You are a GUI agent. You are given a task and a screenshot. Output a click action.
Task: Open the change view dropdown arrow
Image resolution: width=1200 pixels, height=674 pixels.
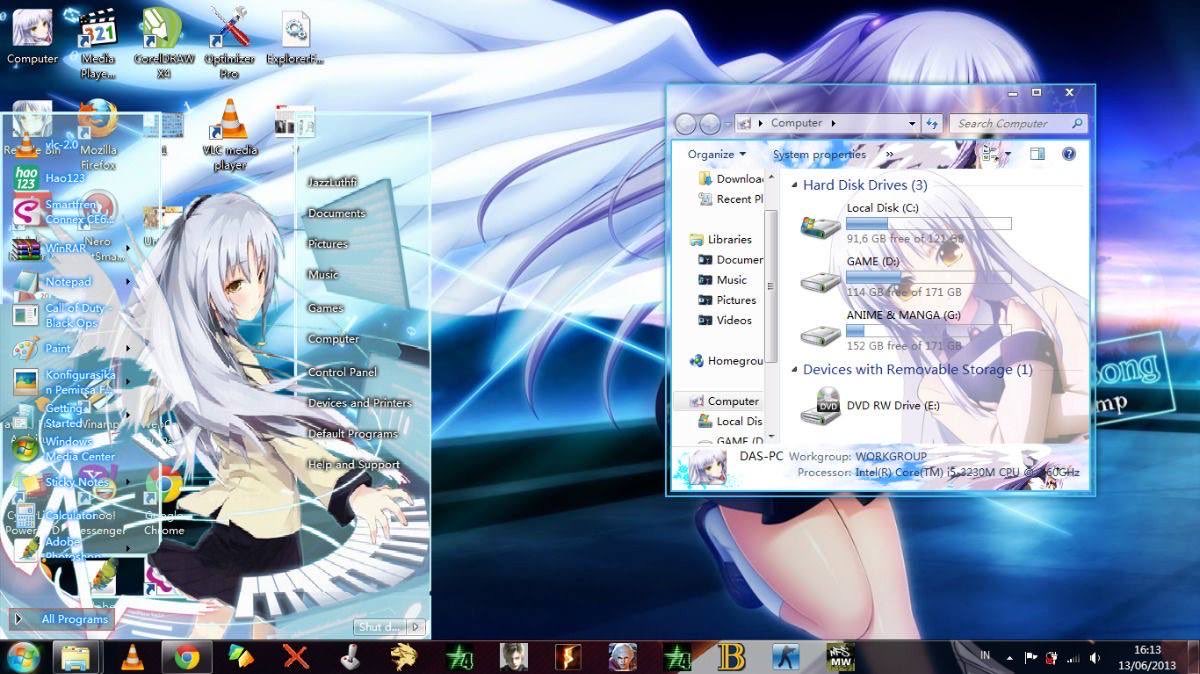[1008, 154]
